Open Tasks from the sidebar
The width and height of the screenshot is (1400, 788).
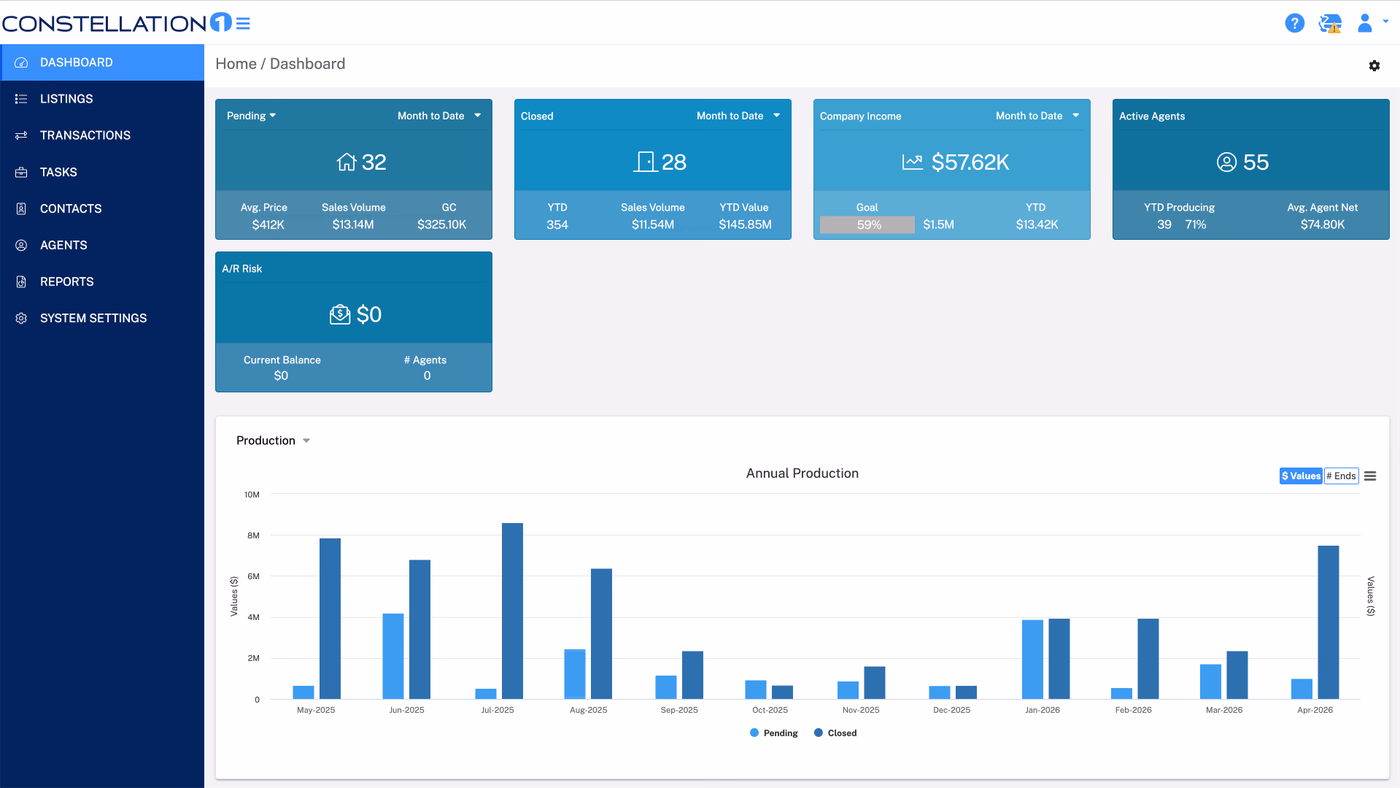click(102, 172)
